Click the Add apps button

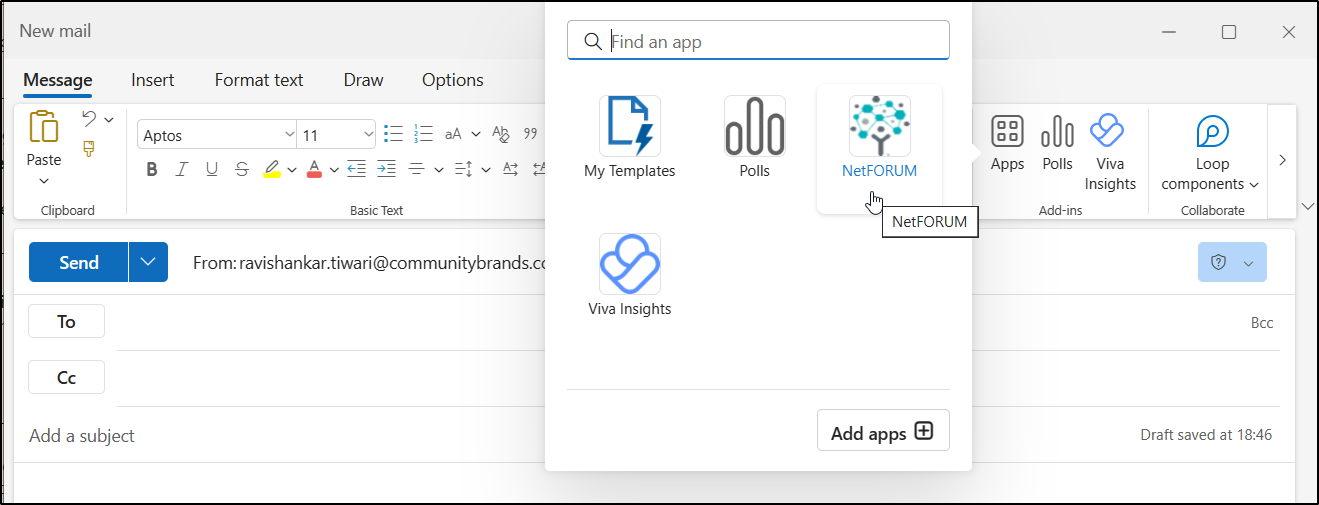click(883, 430)
